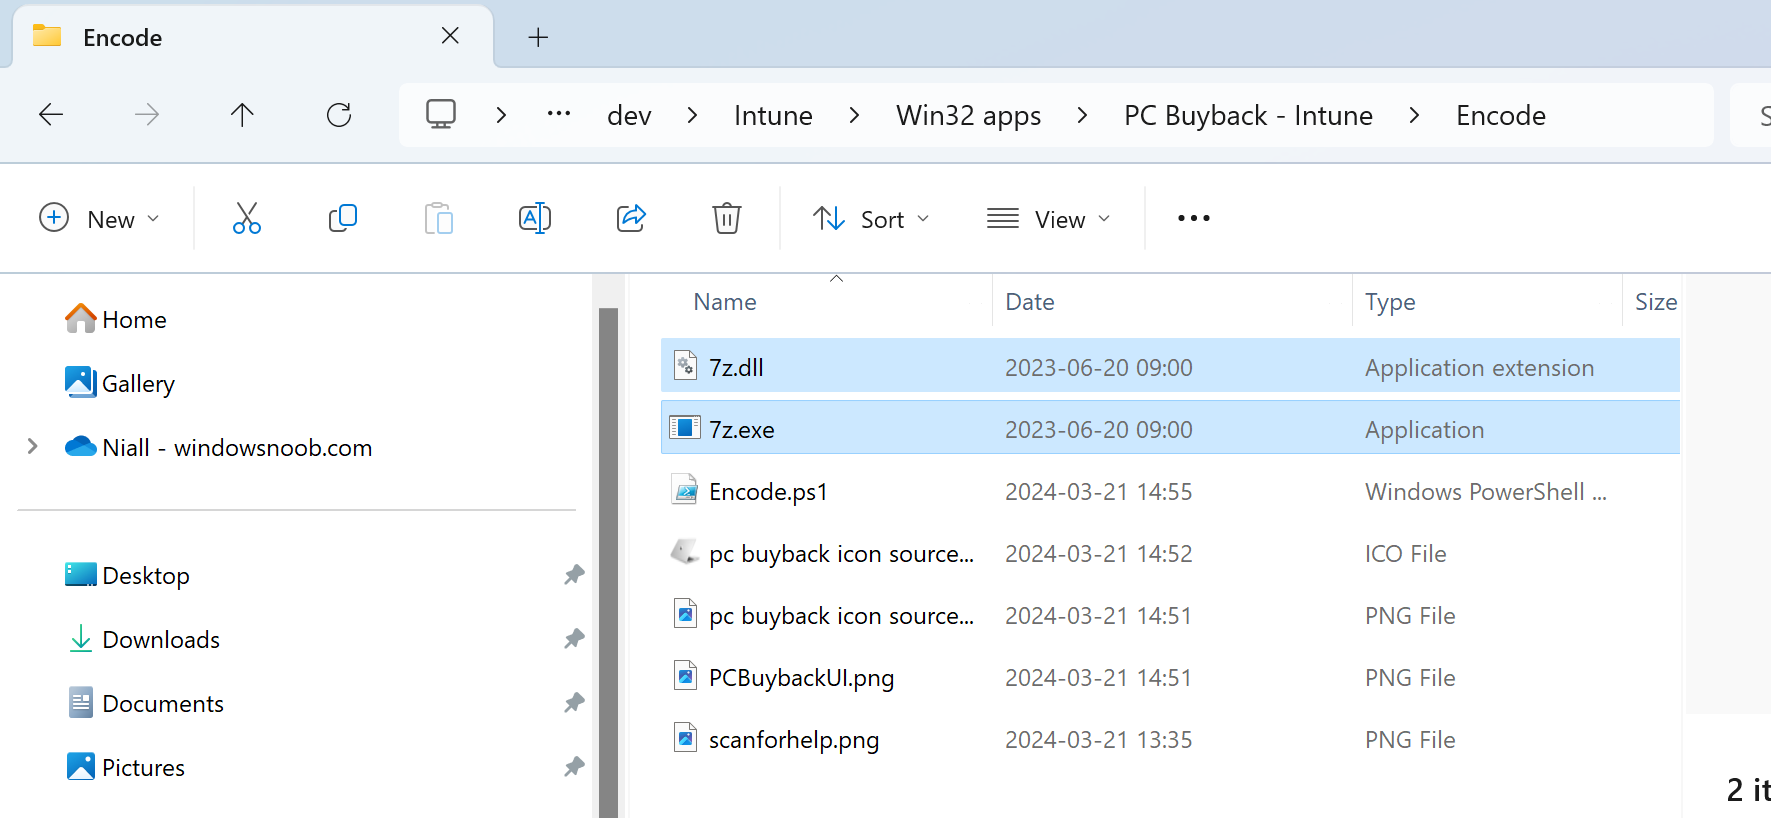Select the scanforhelp.png file
Image resolution: width=1771 pixels, height=818 pixels.
(1170, 739)
